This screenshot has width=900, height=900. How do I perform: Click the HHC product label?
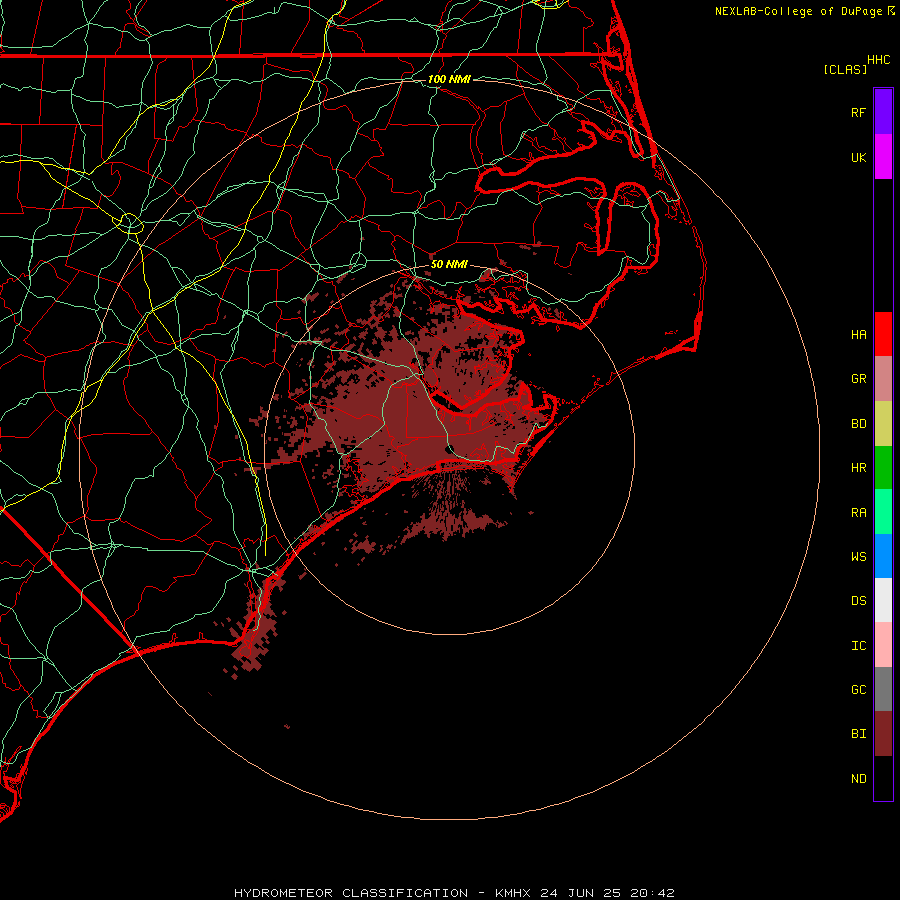(x=878, y=60)
